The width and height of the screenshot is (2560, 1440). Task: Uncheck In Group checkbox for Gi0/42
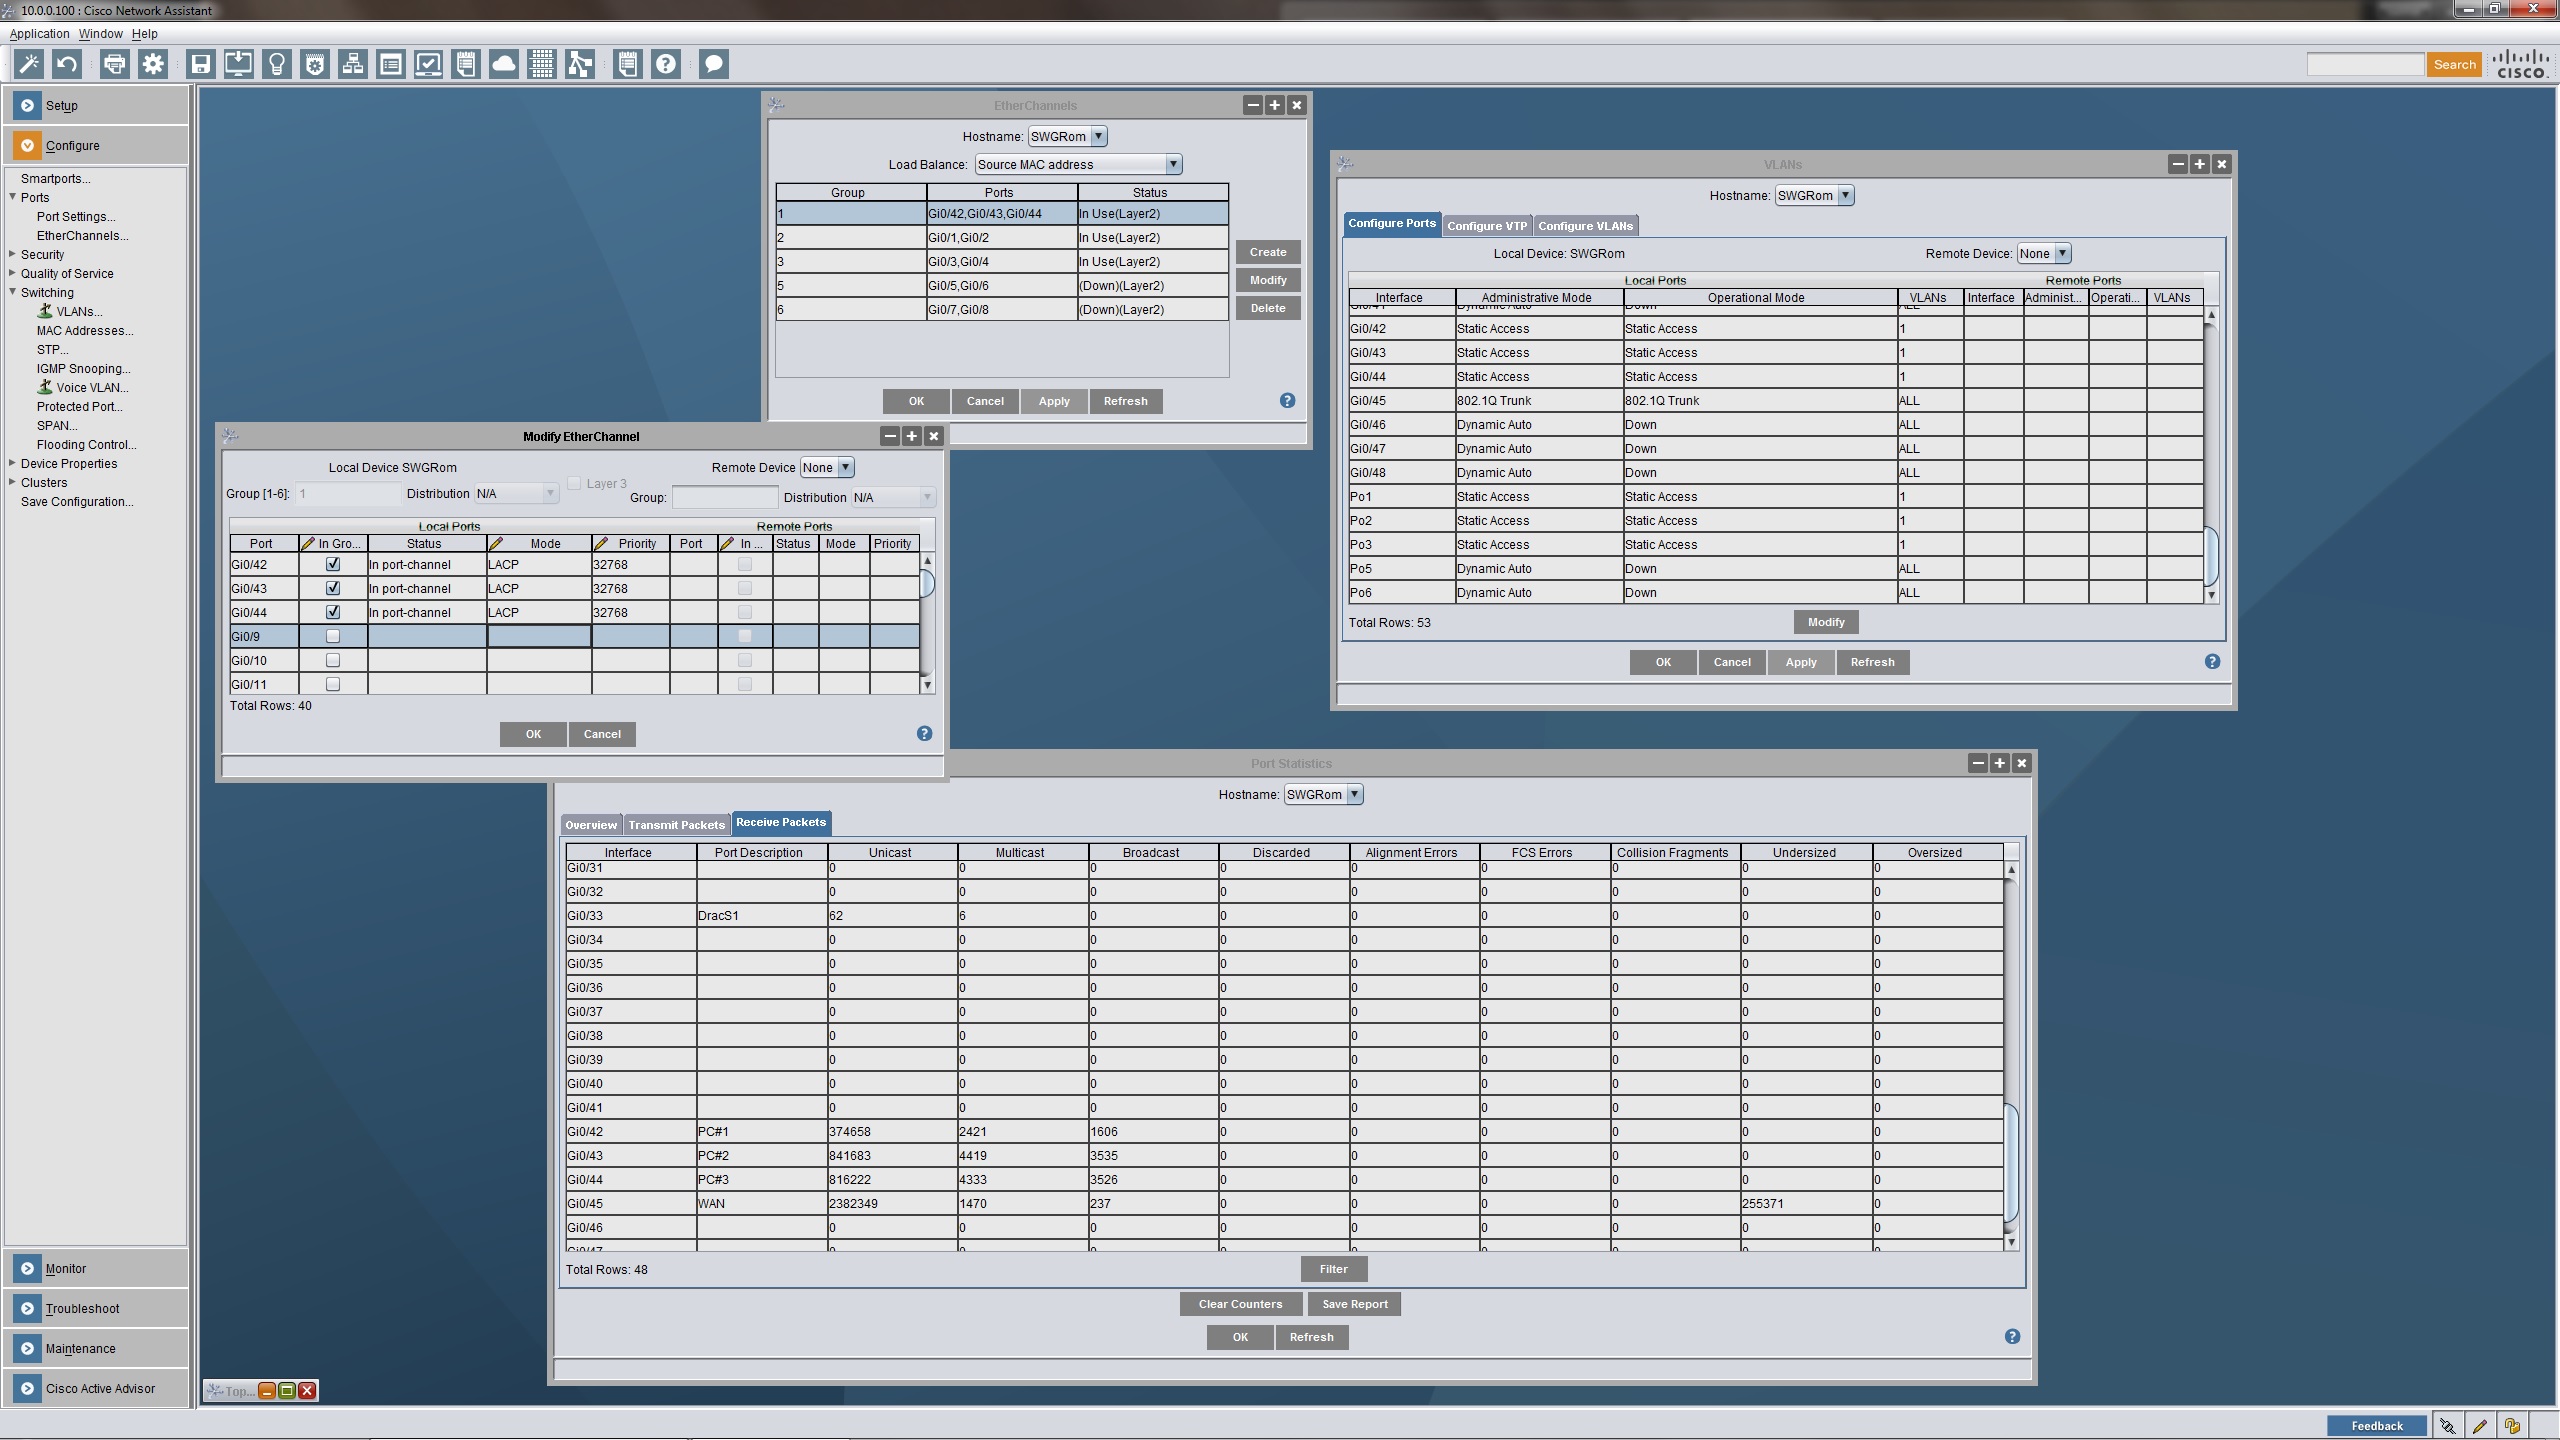[333, 564]
